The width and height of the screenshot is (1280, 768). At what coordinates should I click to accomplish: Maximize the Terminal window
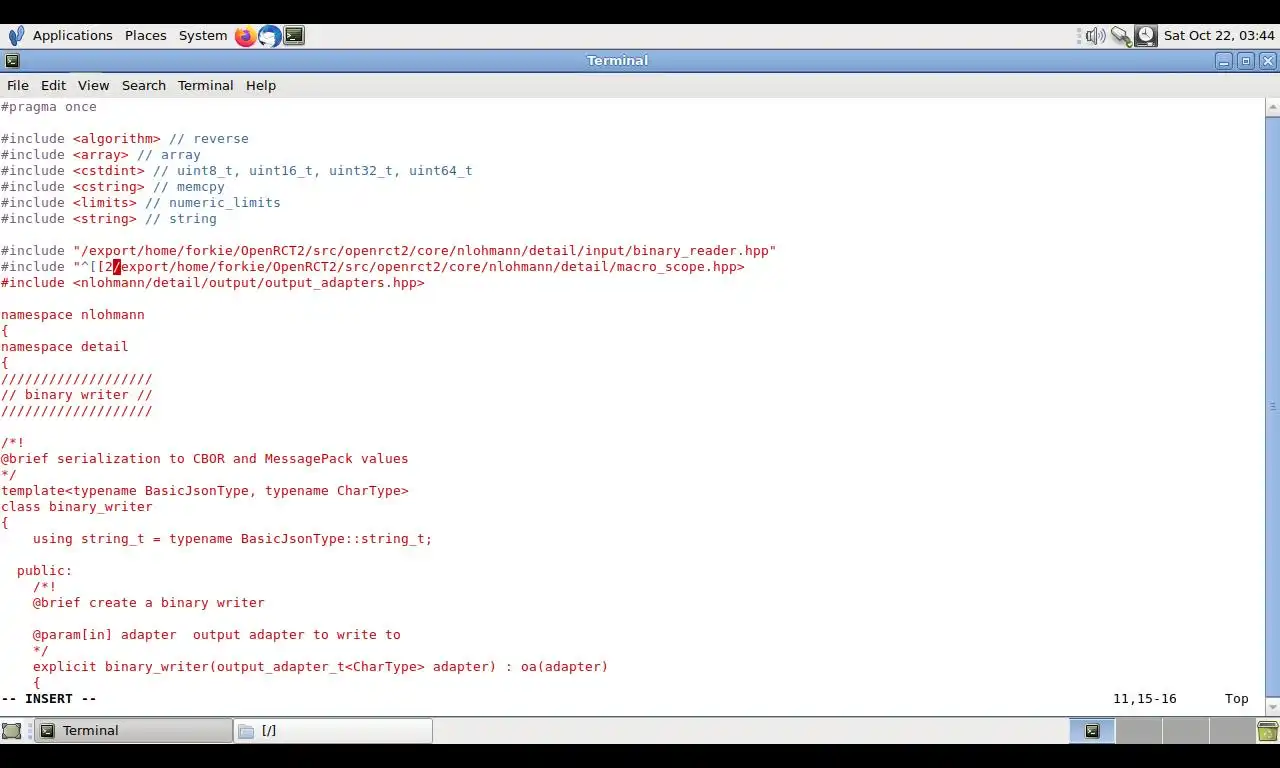coord(1246,61)
